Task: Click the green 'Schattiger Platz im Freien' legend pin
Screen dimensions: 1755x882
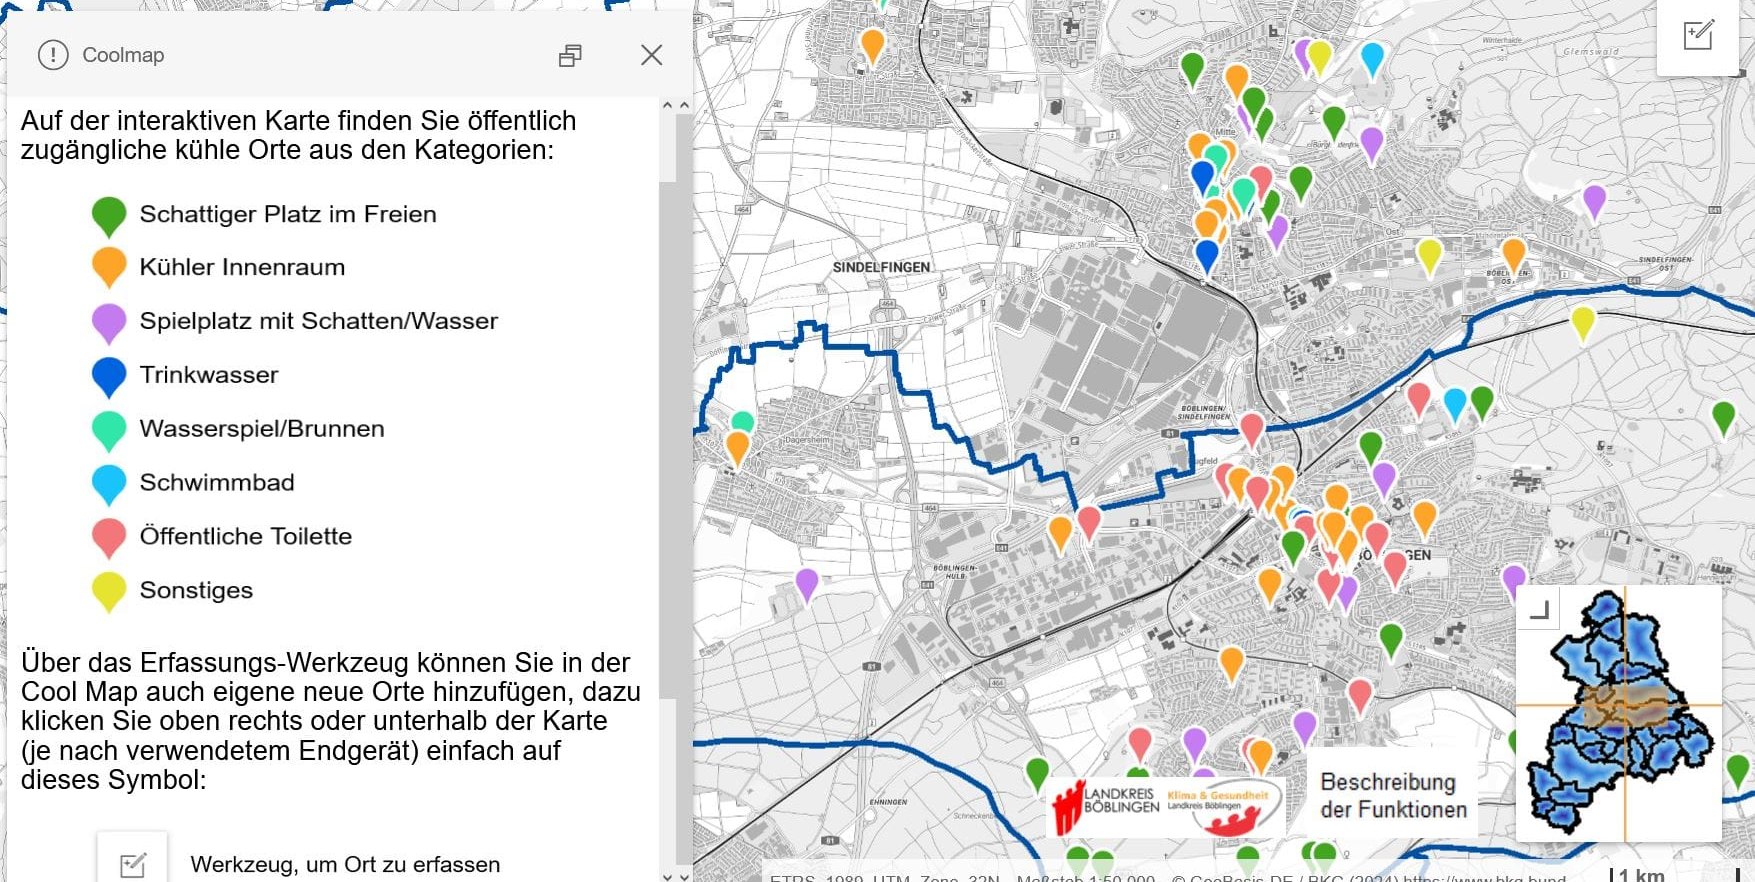Action: click(x=109, y=213)
